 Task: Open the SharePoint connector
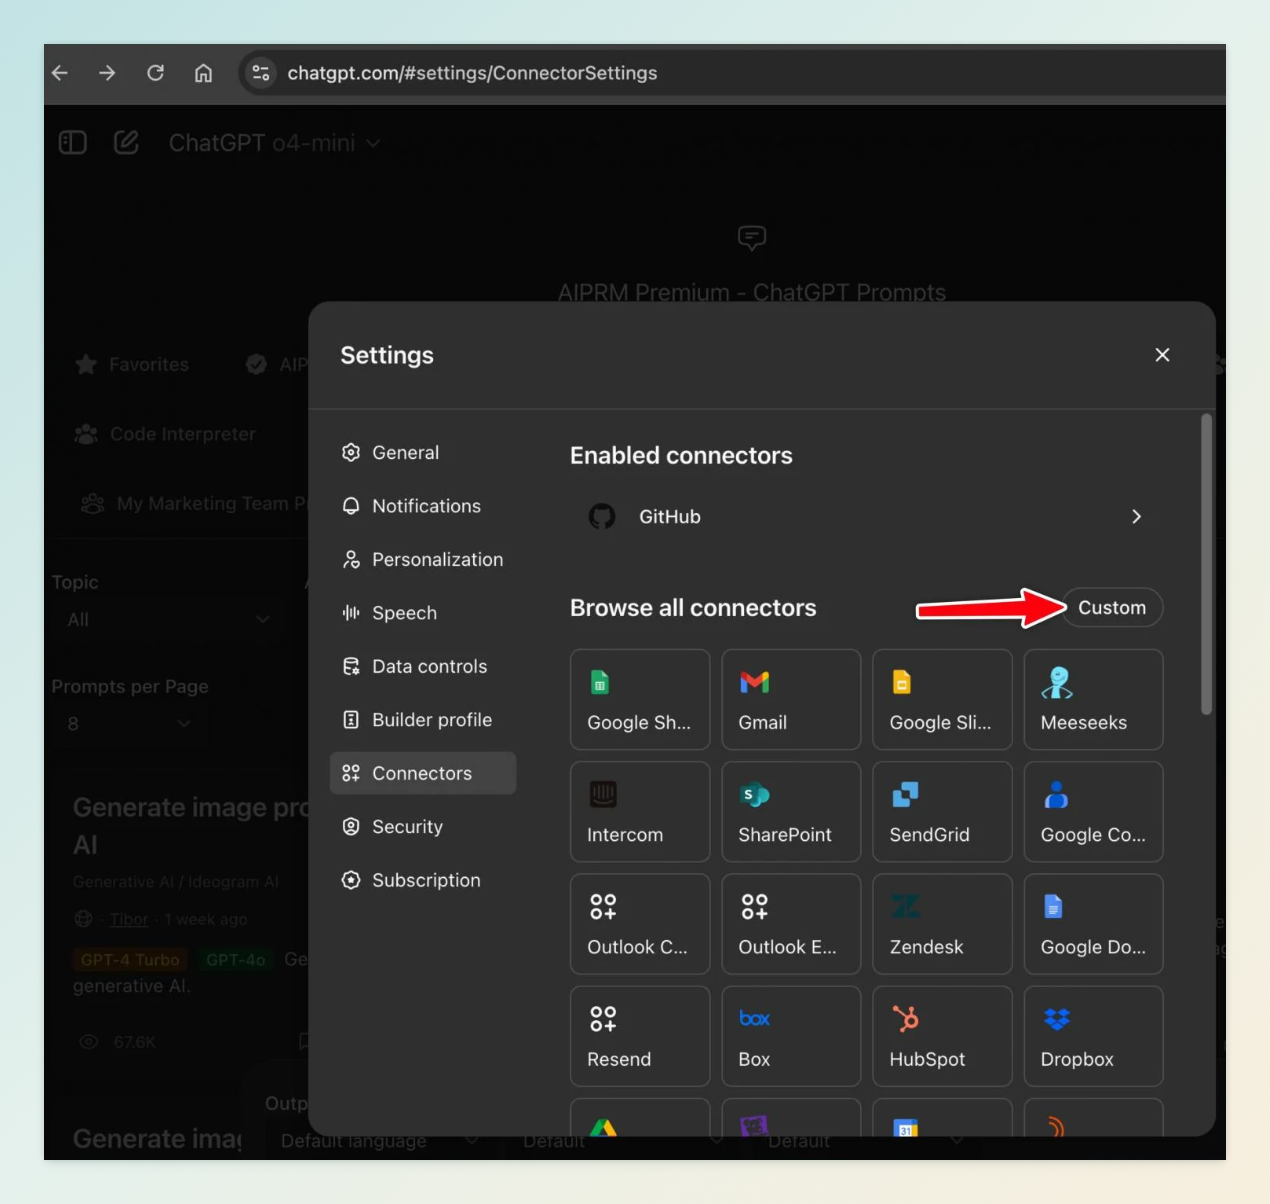[791, 812]
